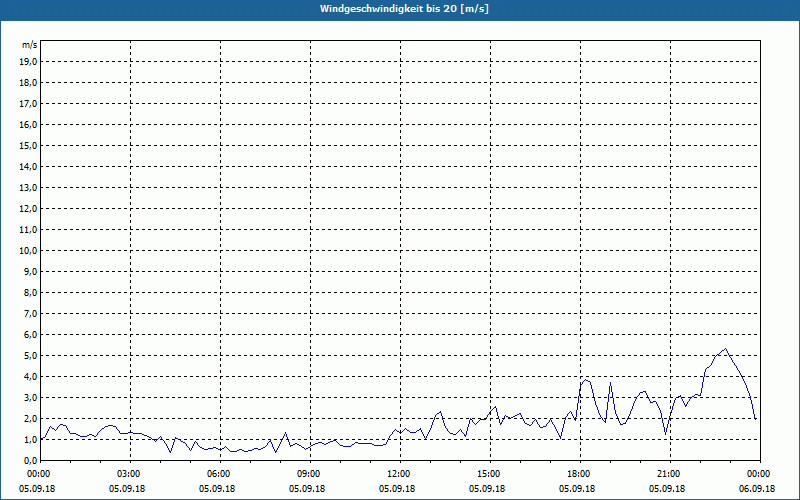Click the '05.09.18' date beneath 12:00

397,488
